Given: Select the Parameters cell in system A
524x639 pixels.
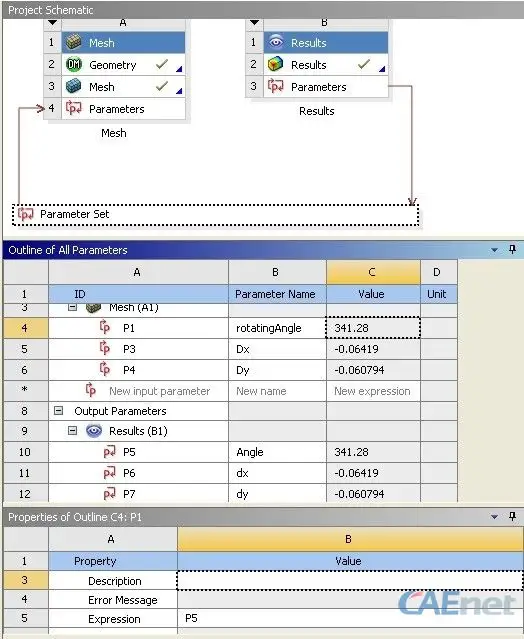Looking at the screenshot, I should [123, 108].
